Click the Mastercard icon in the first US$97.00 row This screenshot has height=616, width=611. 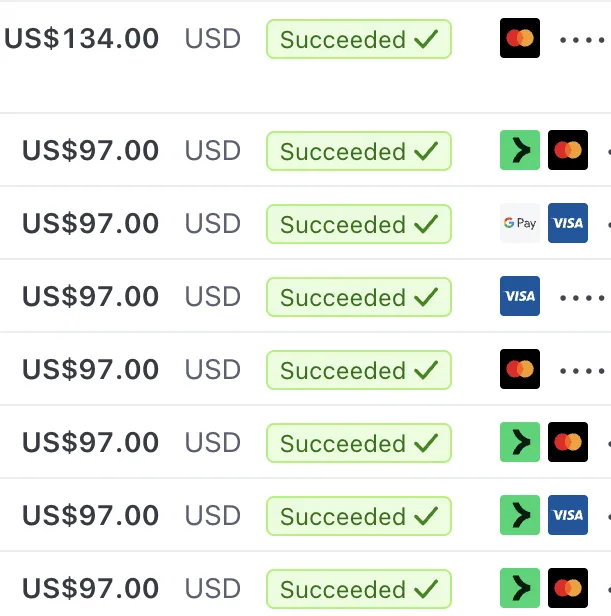568,150
